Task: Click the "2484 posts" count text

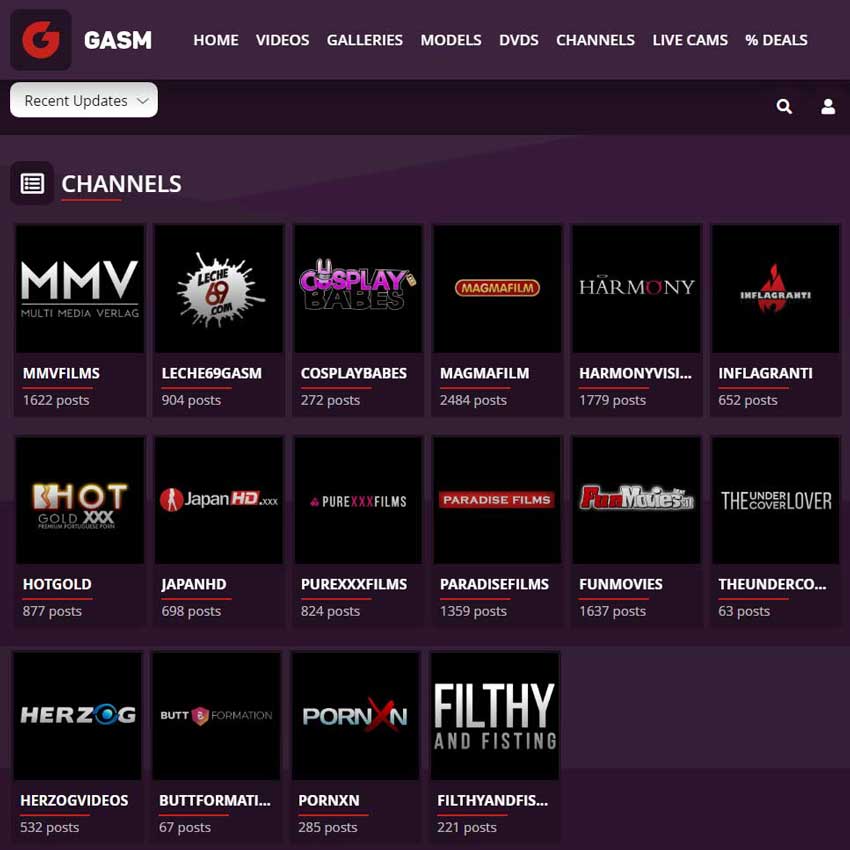Action: pos(473,400)
